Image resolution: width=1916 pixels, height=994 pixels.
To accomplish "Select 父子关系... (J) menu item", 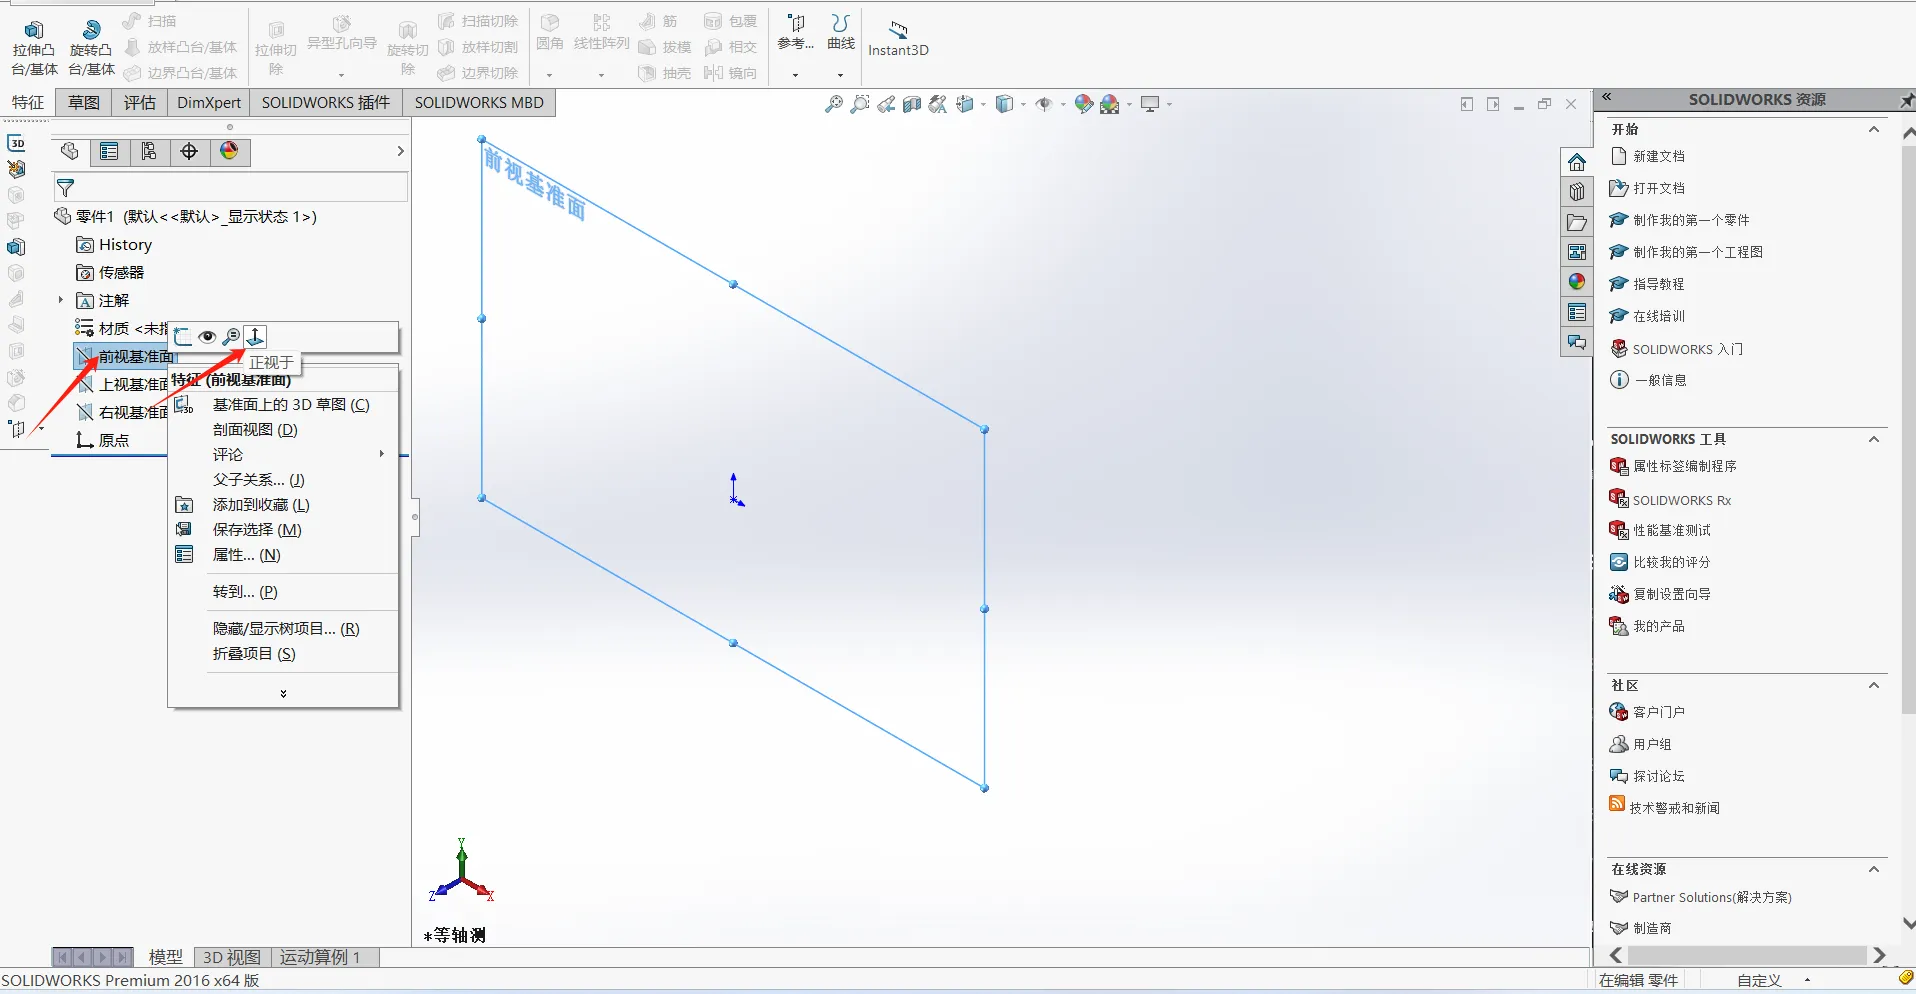I will click(x=284, y=479).
